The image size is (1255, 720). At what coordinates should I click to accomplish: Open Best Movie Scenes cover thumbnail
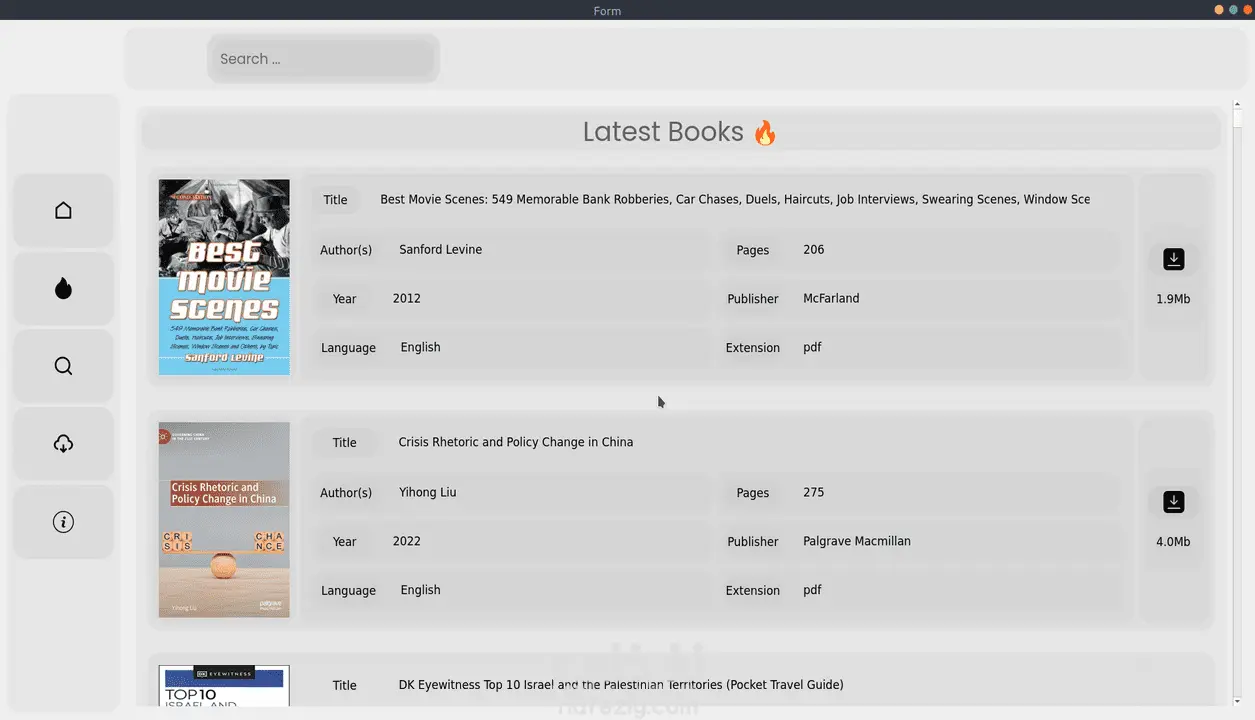coord(224,277)
